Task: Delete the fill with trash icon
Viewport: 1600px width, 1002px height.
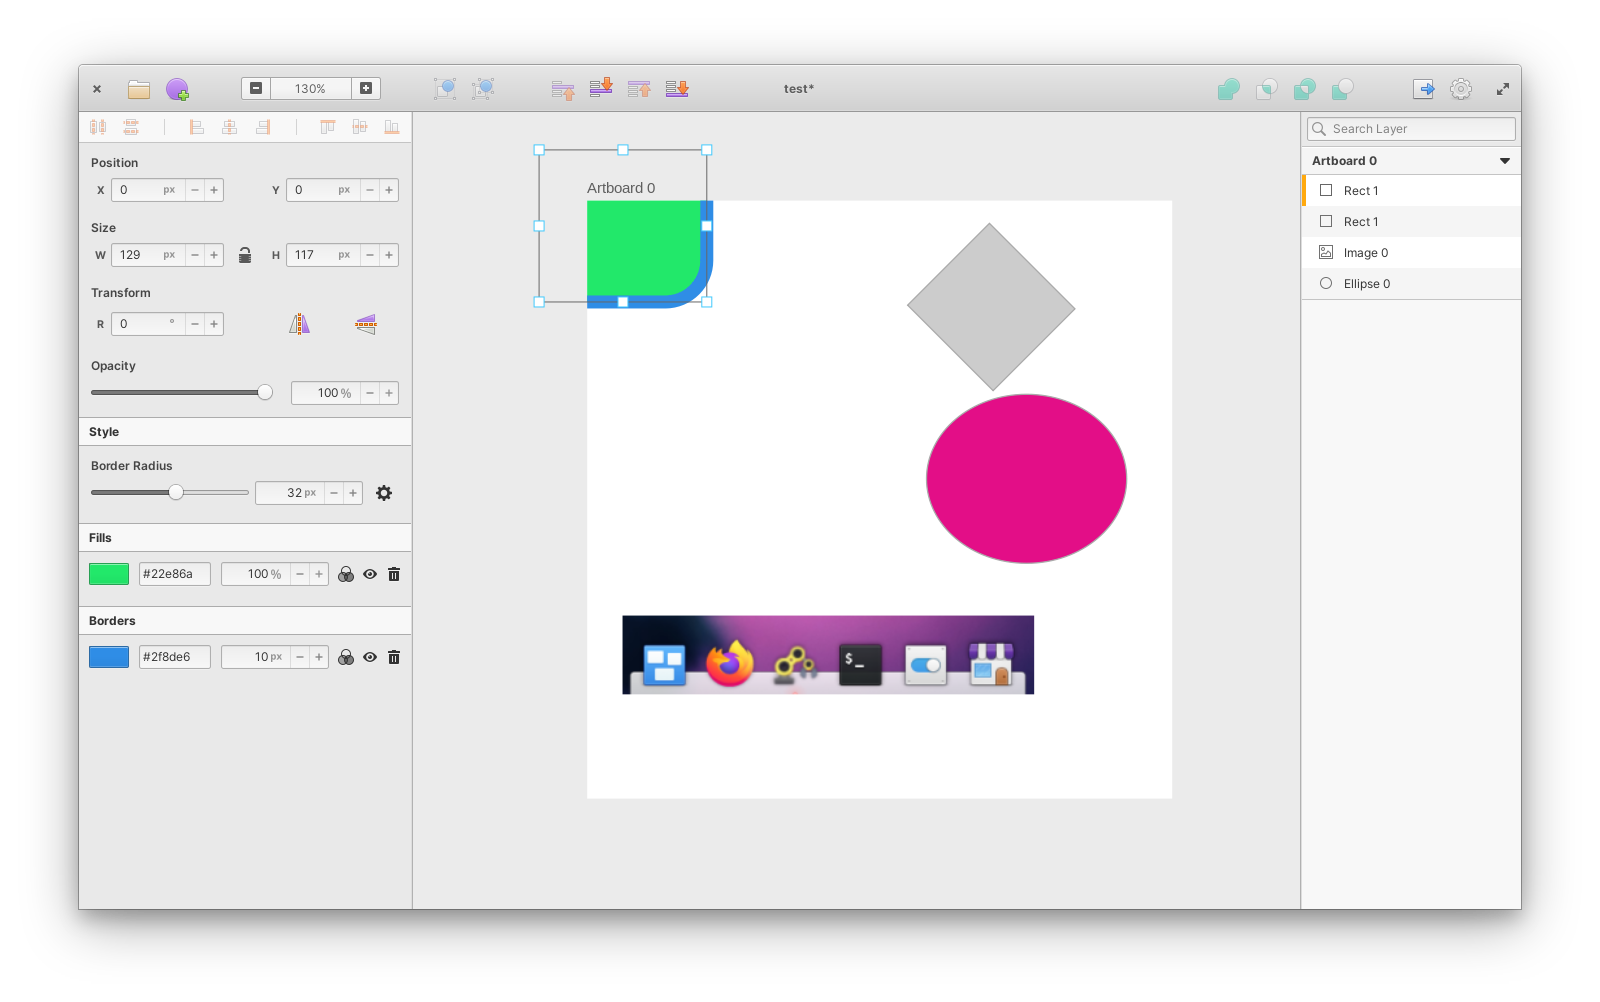Action: point(394,574)
